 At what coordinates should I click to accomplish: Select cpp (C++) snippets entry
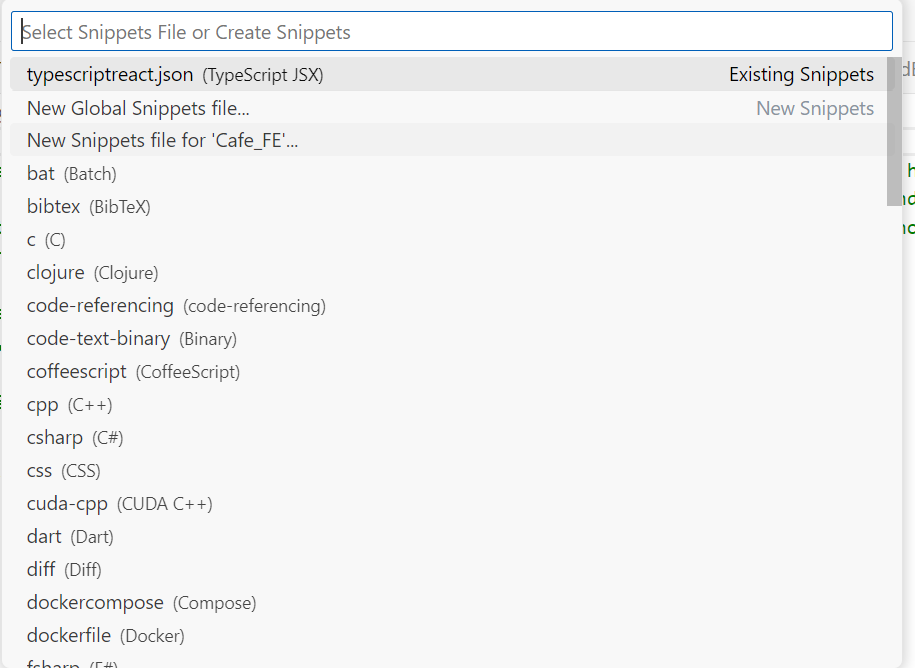tap(452, 404)
